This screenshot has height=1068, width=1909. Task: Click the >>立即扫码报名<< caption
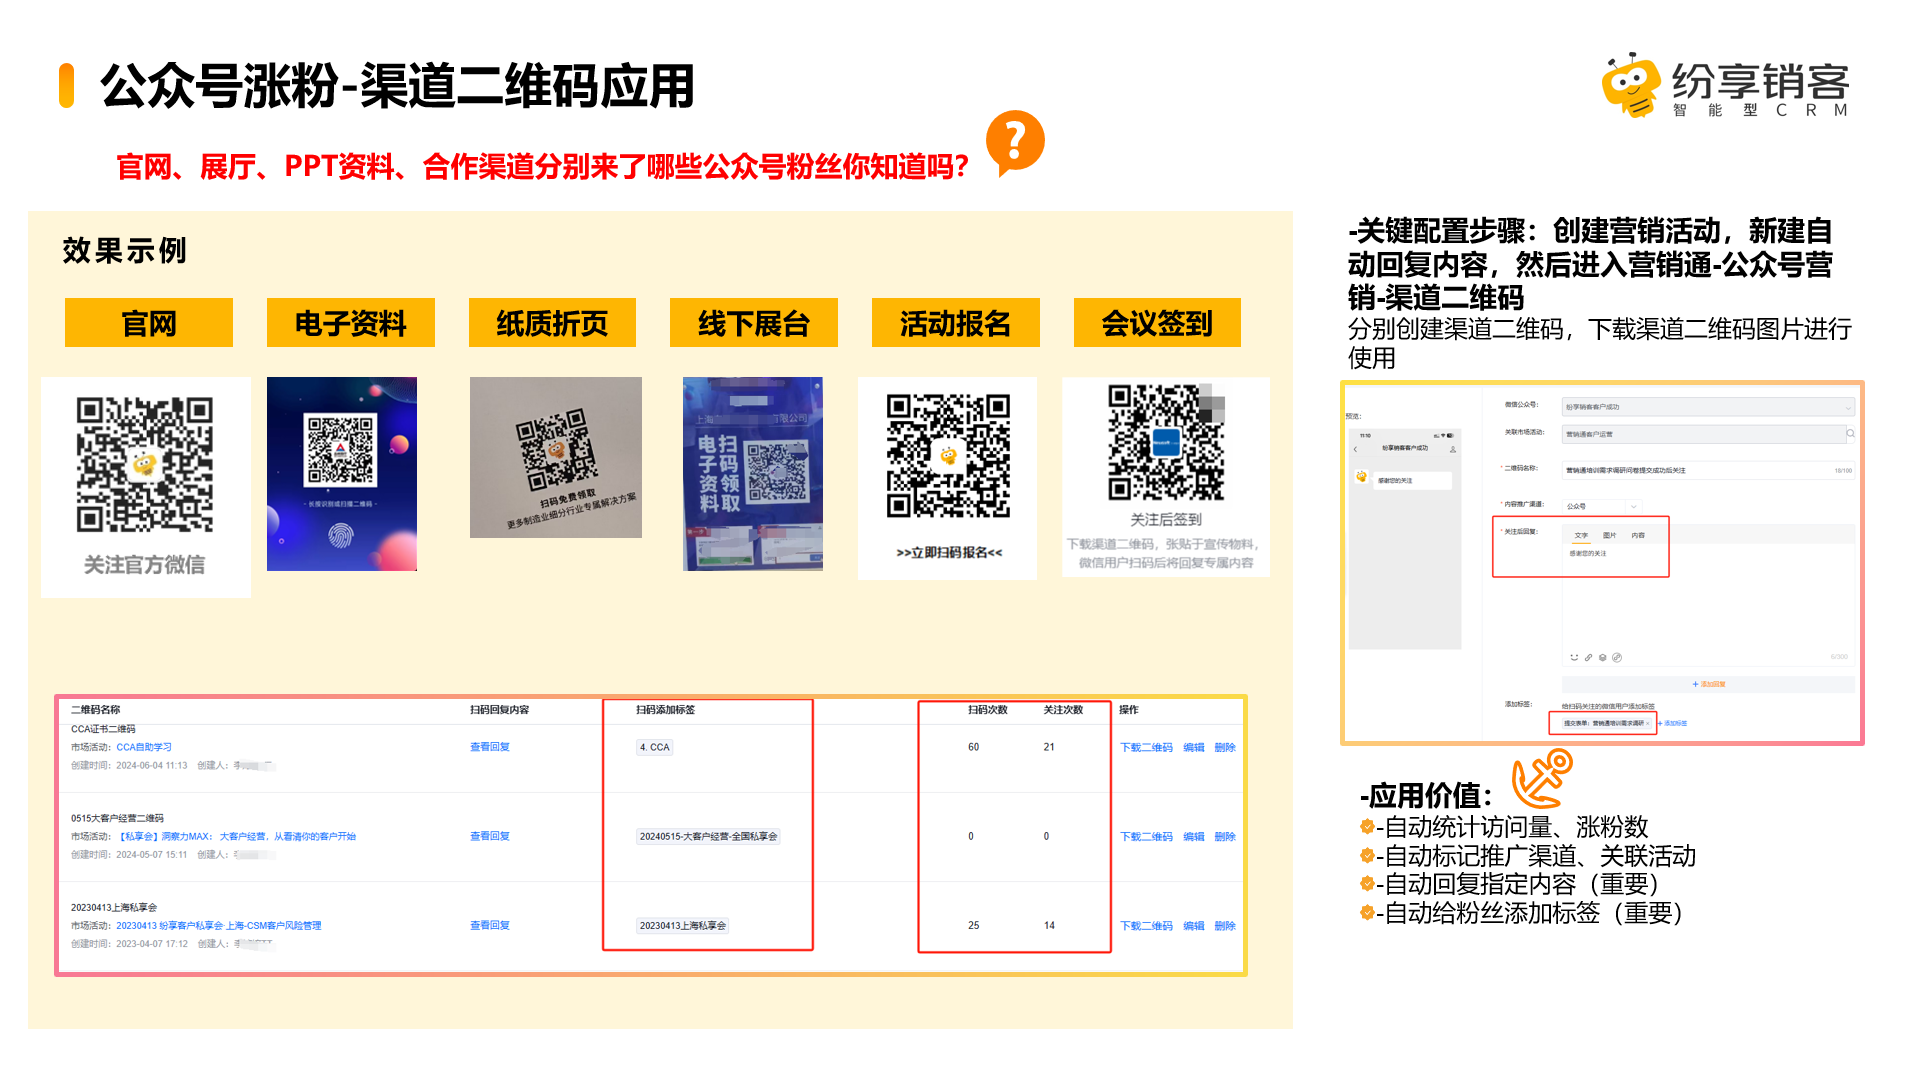949,552
